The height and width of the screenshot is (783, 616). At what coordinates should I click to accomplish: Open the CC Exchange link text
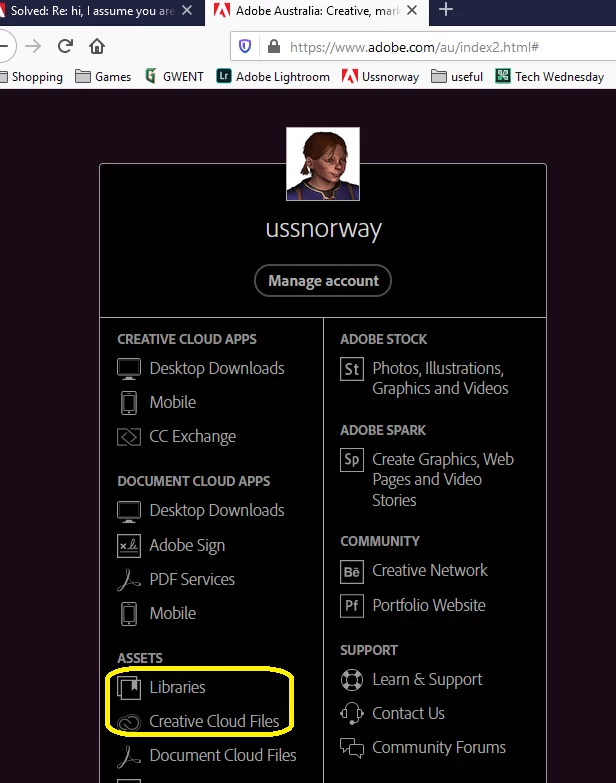tap(193, 436)
